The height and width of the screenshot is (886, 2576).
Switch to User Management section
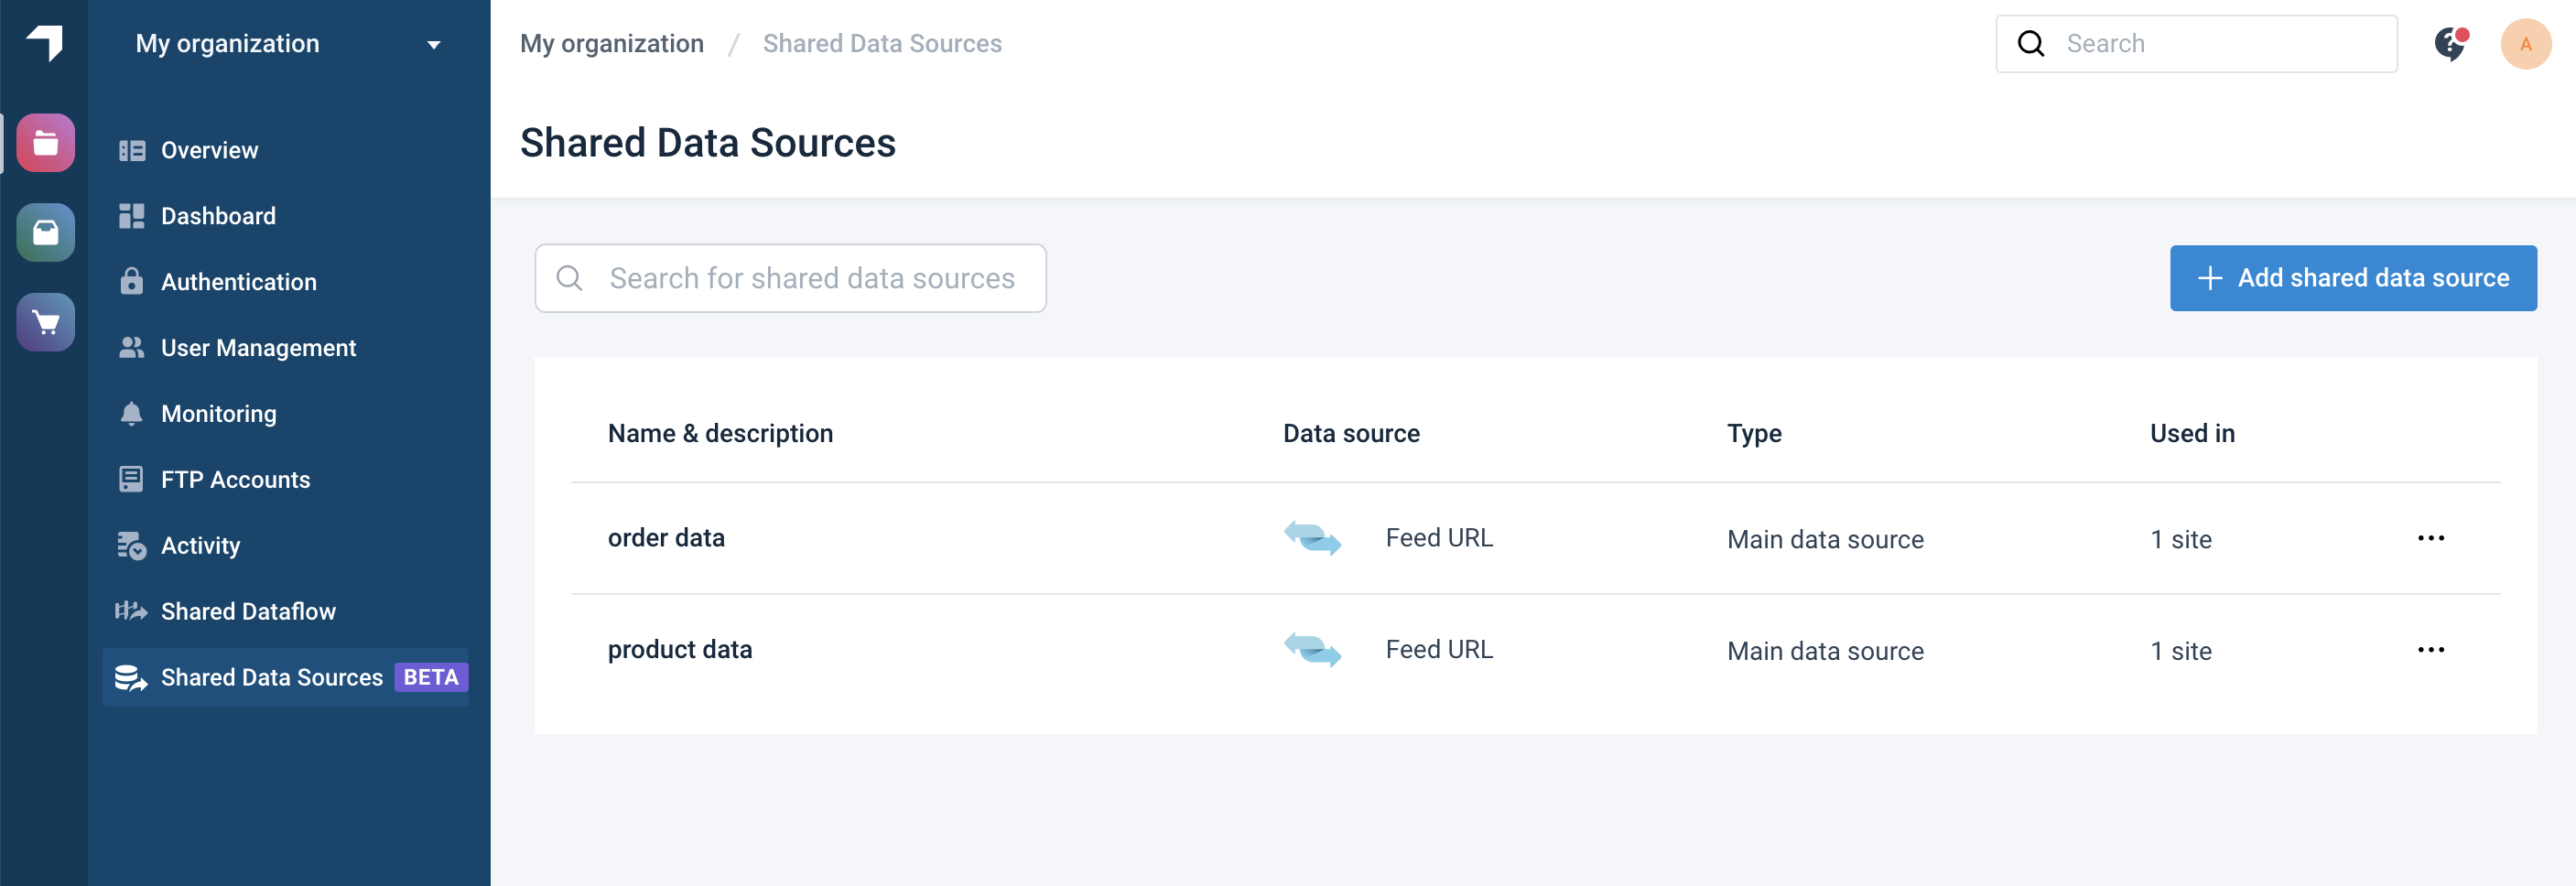click(x=258, y=347)
